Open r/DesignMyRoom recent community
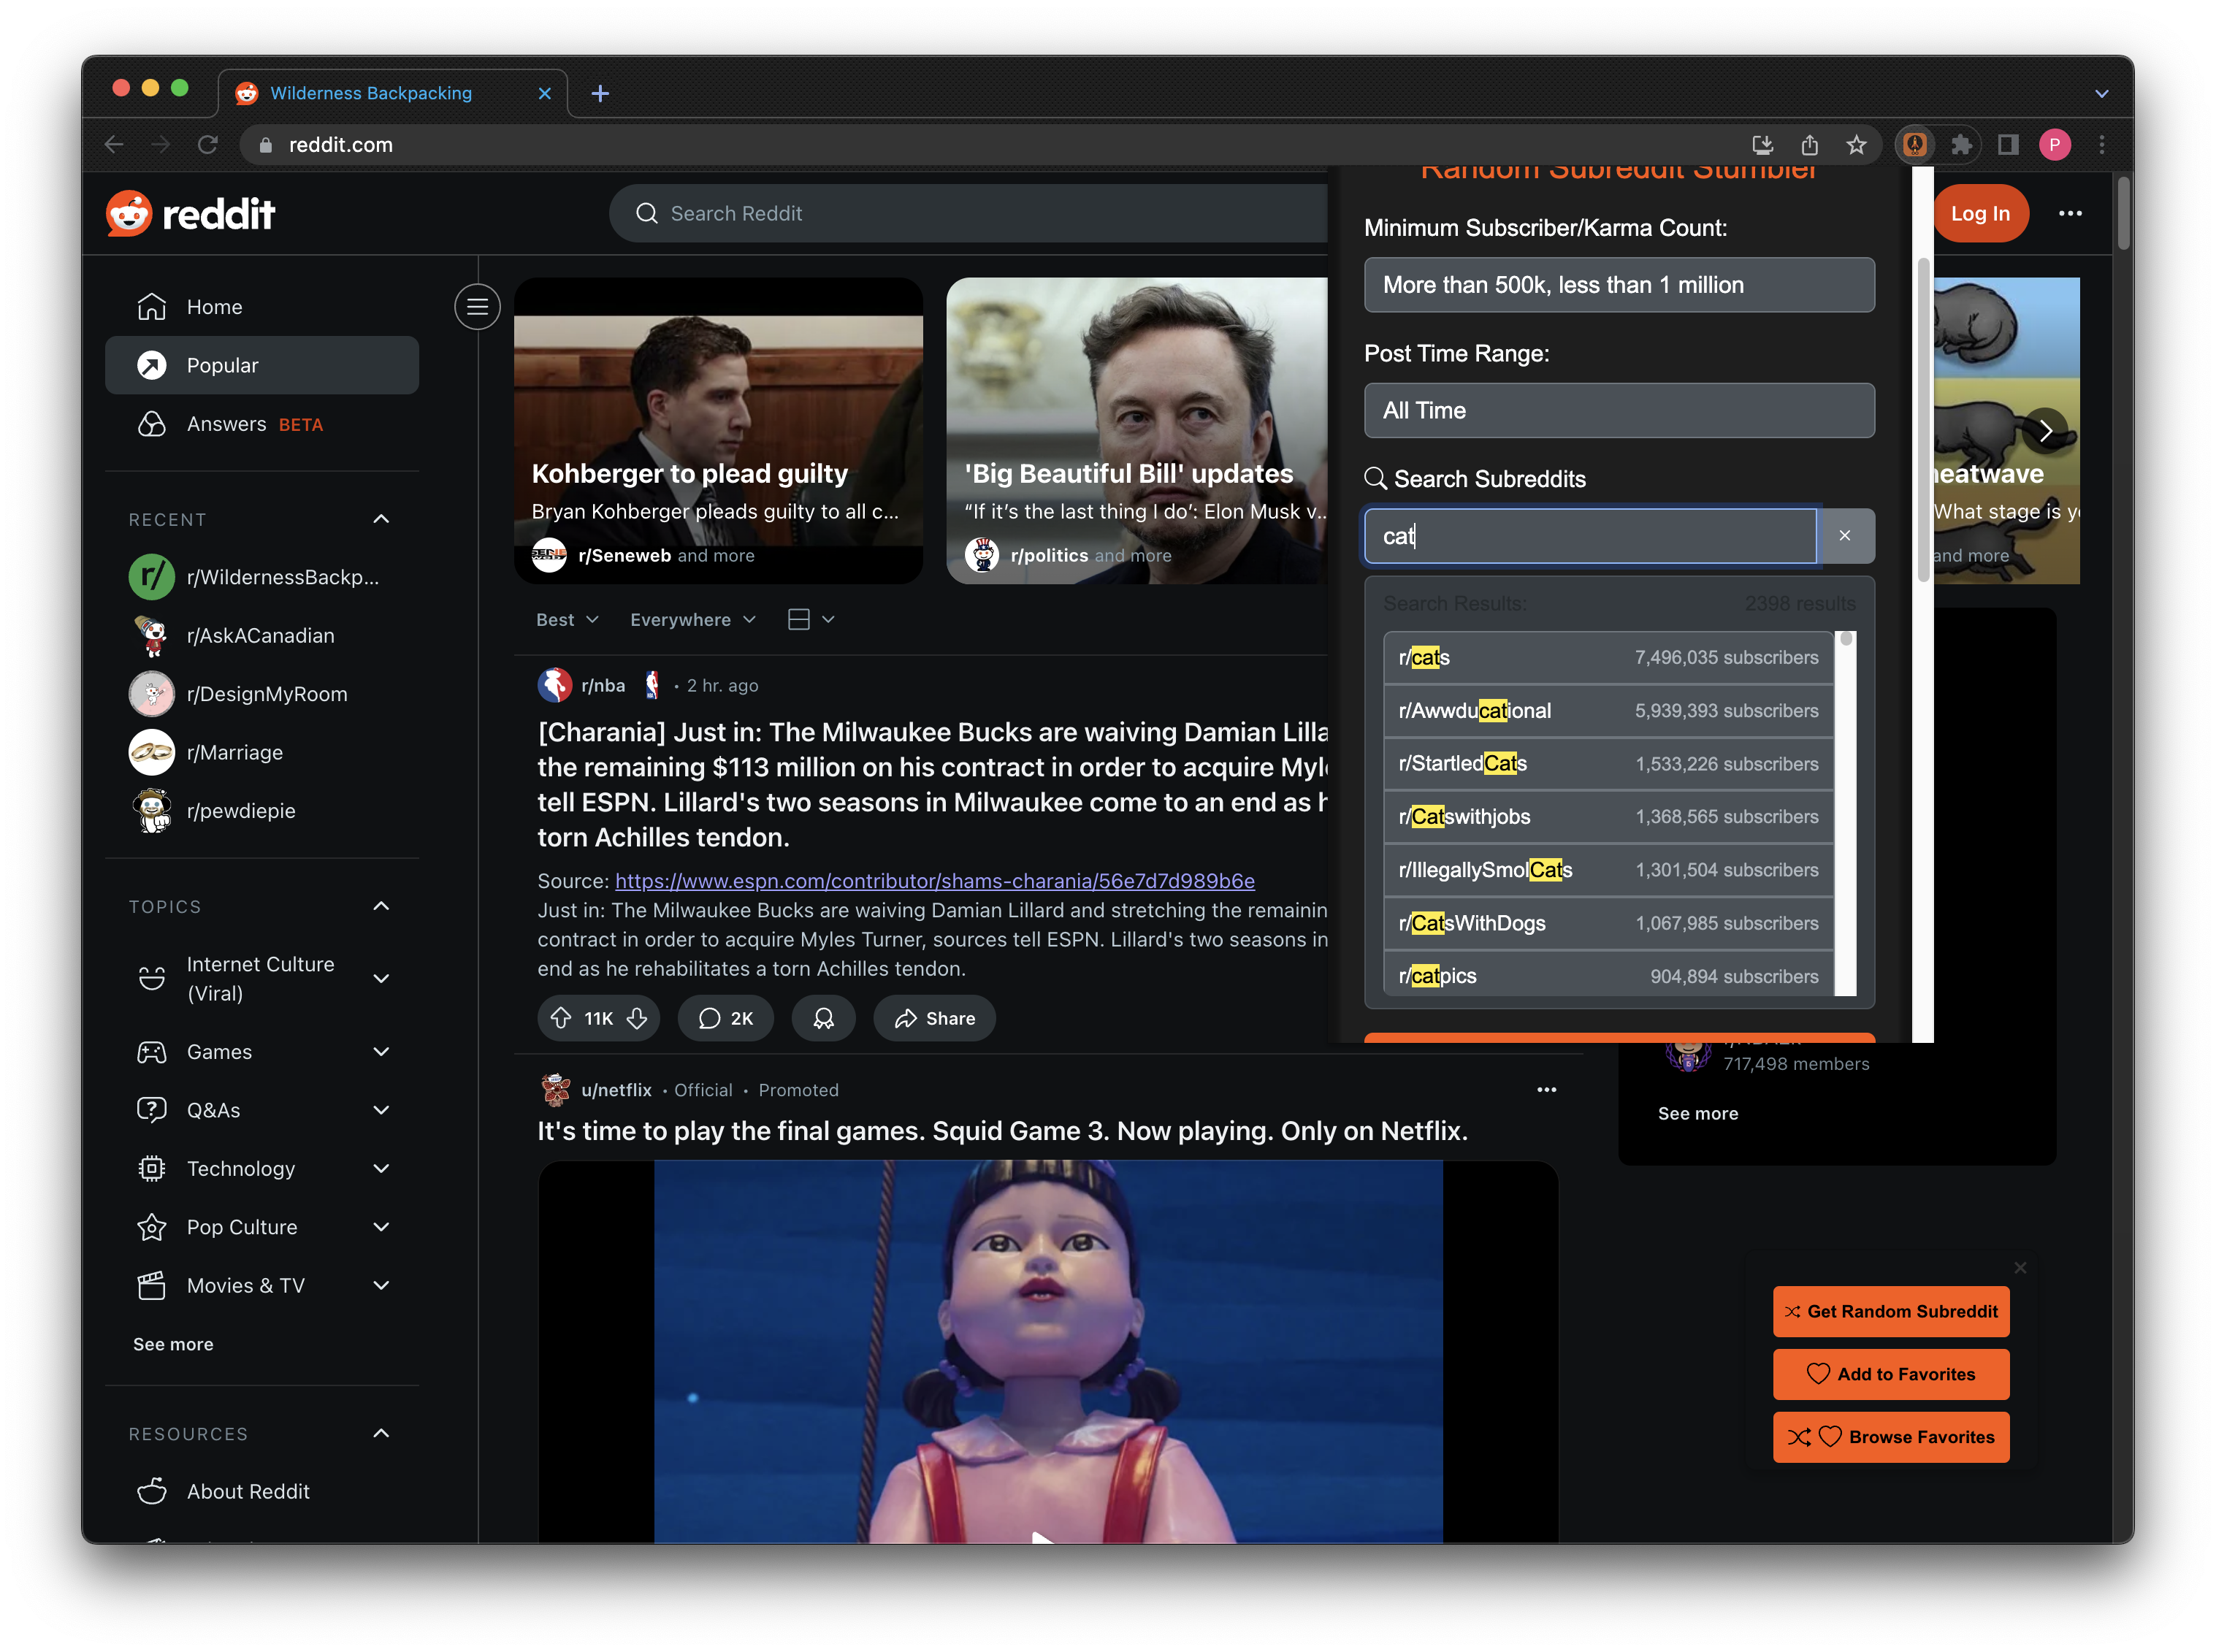2216x1652 pixels. [262, 694]
